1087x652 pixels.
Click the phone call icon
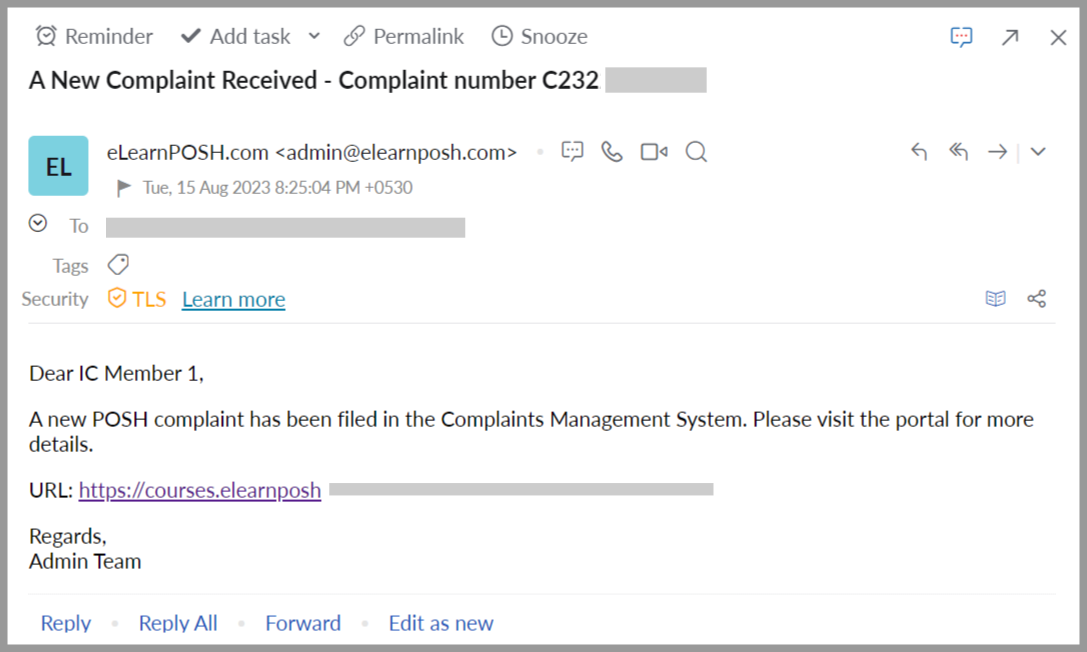[612, 152]
